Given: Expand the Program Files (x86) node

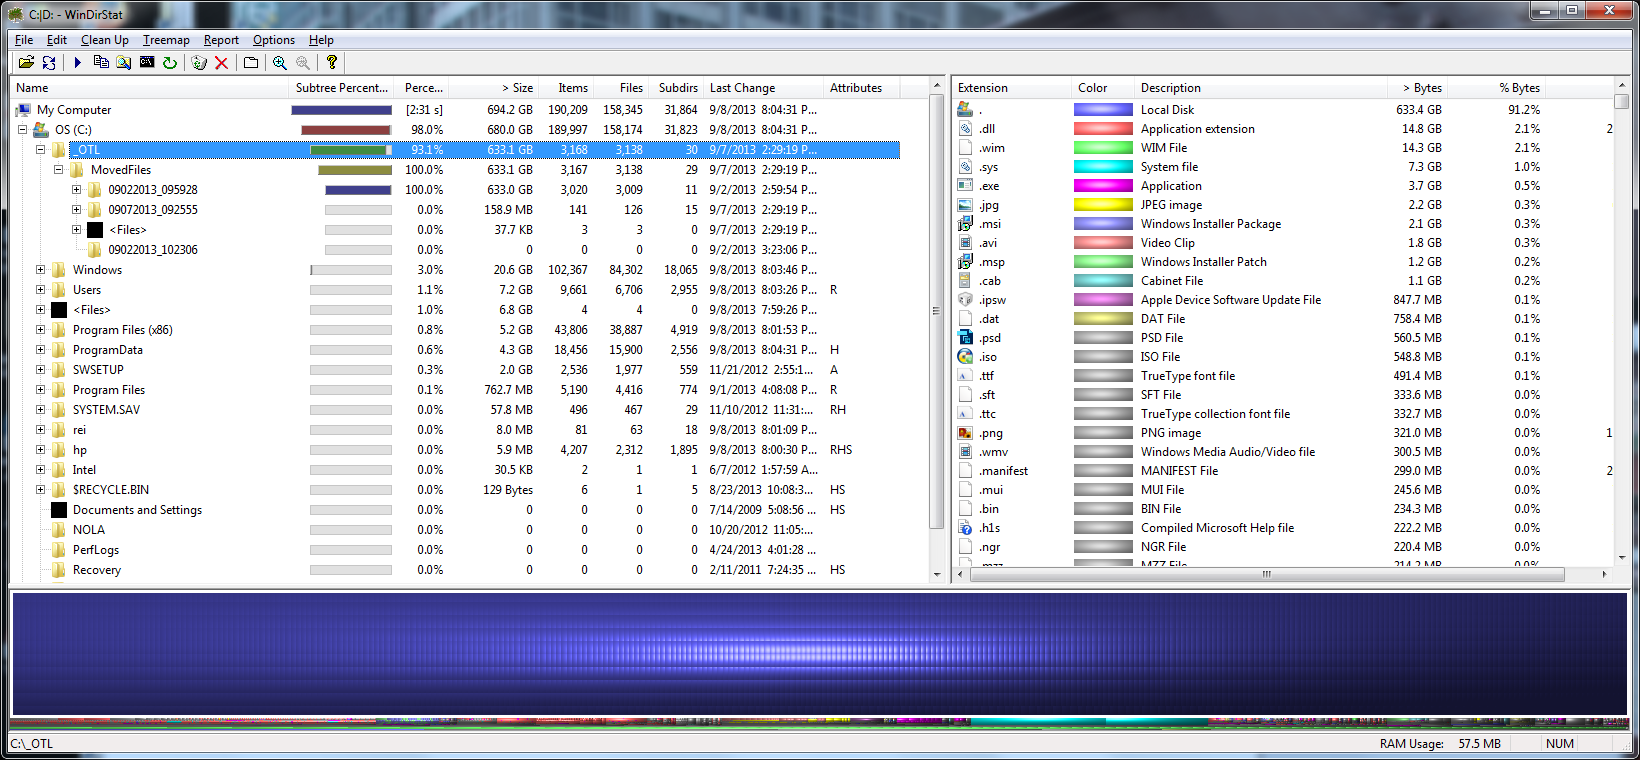Looking at the screenshot, I should (40, 330).
